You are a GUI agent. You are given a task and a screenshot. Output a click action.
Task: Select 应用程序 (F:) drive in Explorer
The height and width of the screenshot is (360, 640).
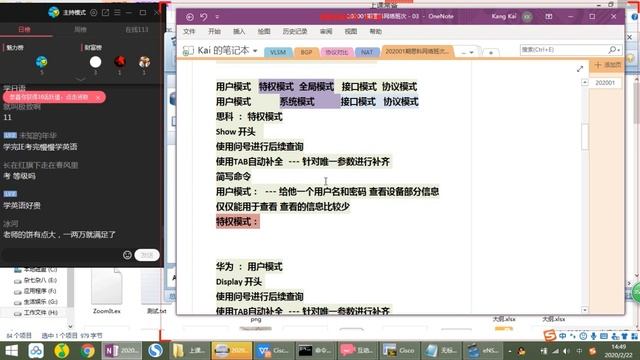click(36, 291)
